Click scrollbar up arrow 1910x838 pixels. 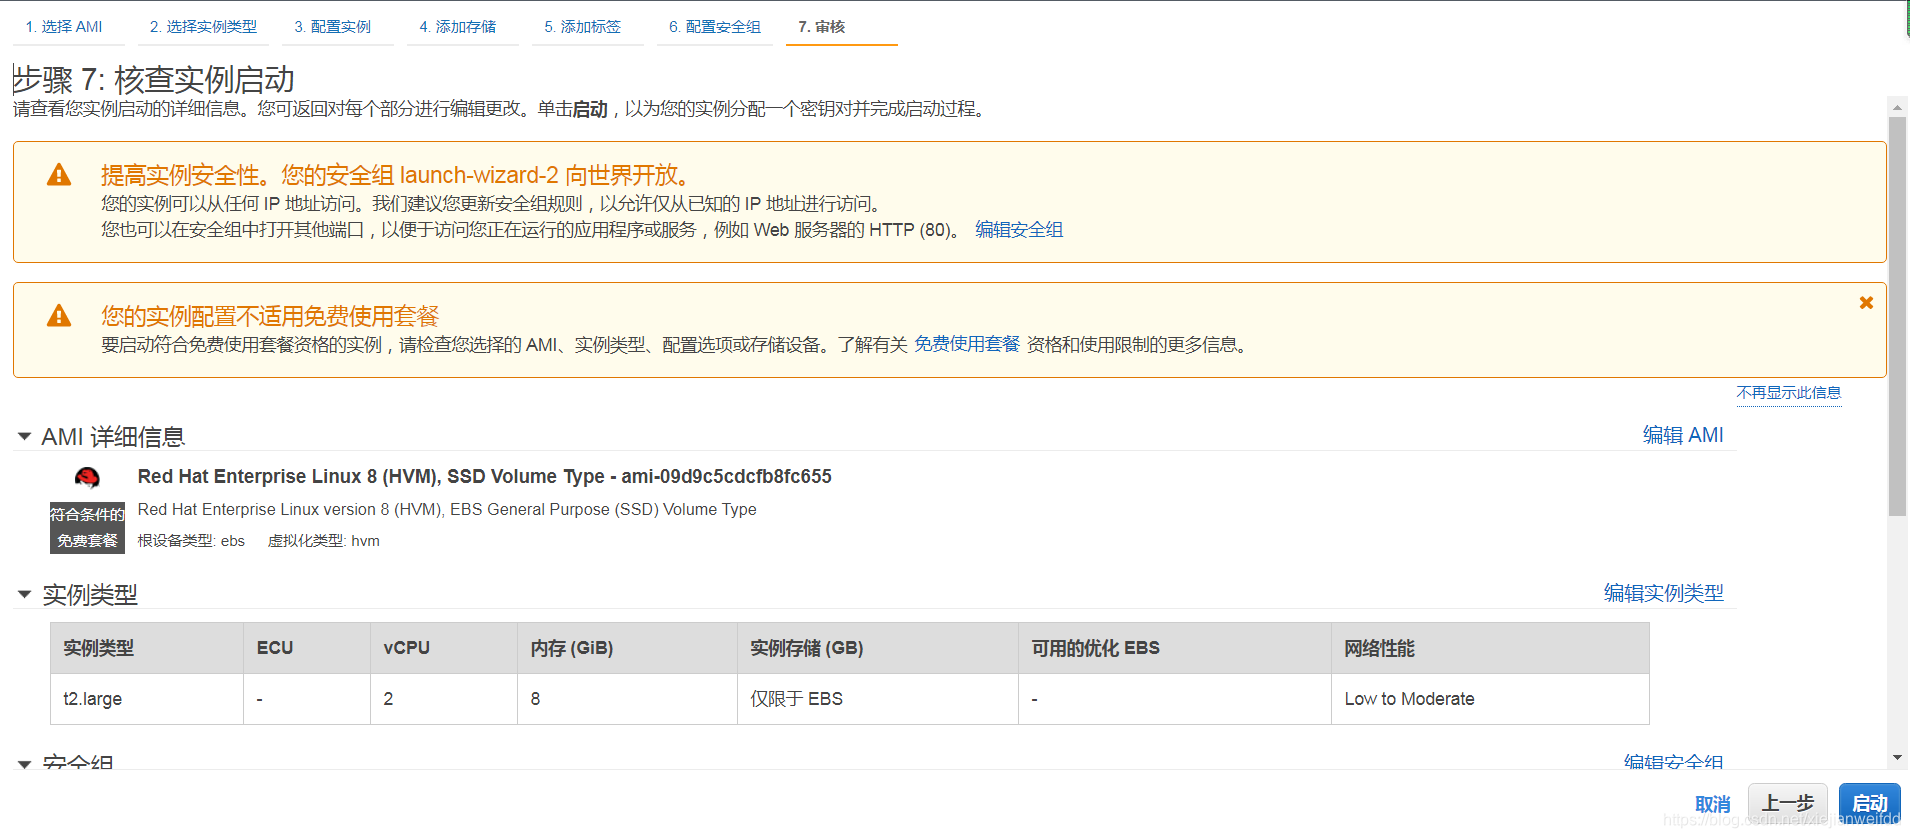click(1897, 106)
